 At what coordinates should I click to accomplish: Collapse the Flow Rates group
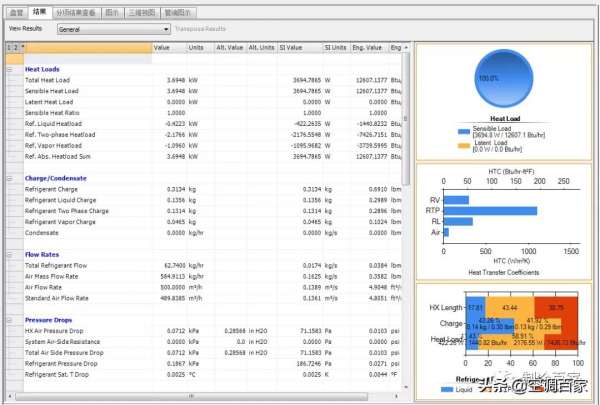click(9, 255)
